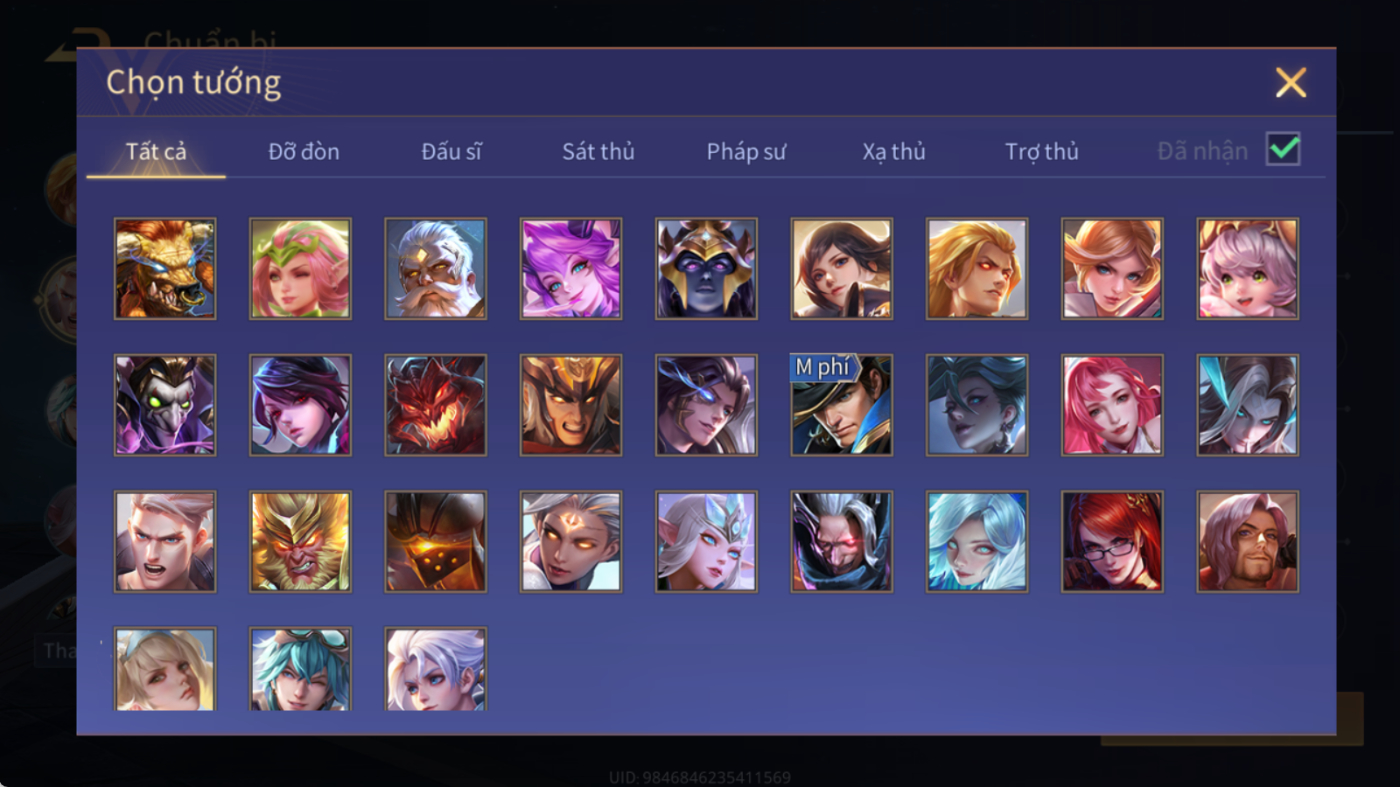1400x787 pixels.
Task: Toggle the Đã nhận checkbox
Action: click(x=1283, y=150)
